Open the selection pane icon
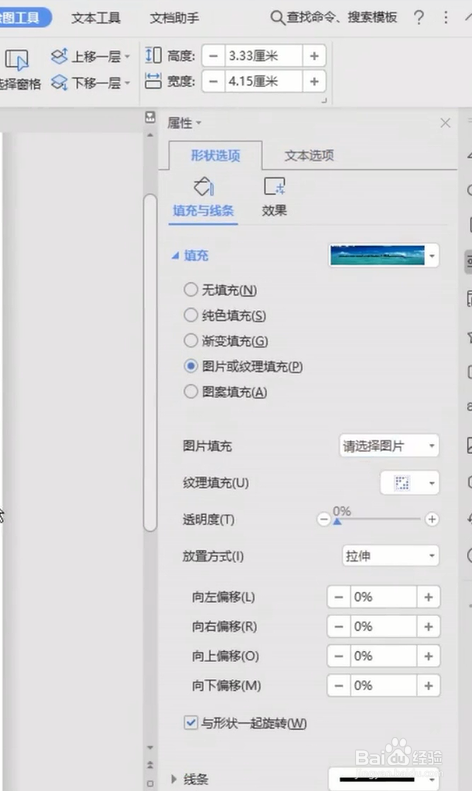 coord(17,59)
